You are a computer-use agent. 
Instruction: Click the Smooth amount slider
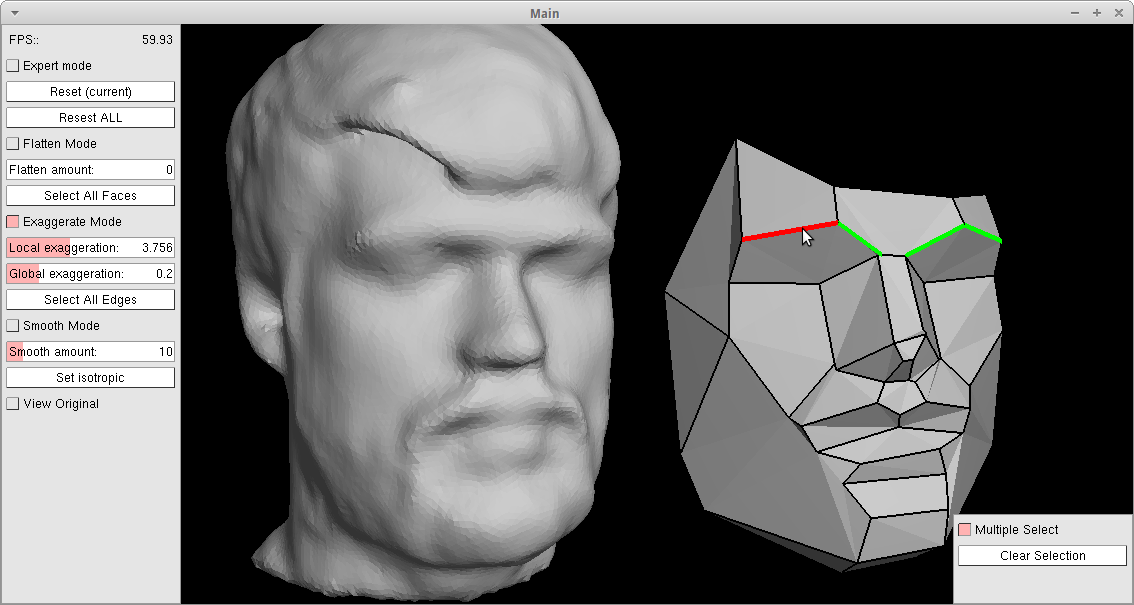coord(91,352)
